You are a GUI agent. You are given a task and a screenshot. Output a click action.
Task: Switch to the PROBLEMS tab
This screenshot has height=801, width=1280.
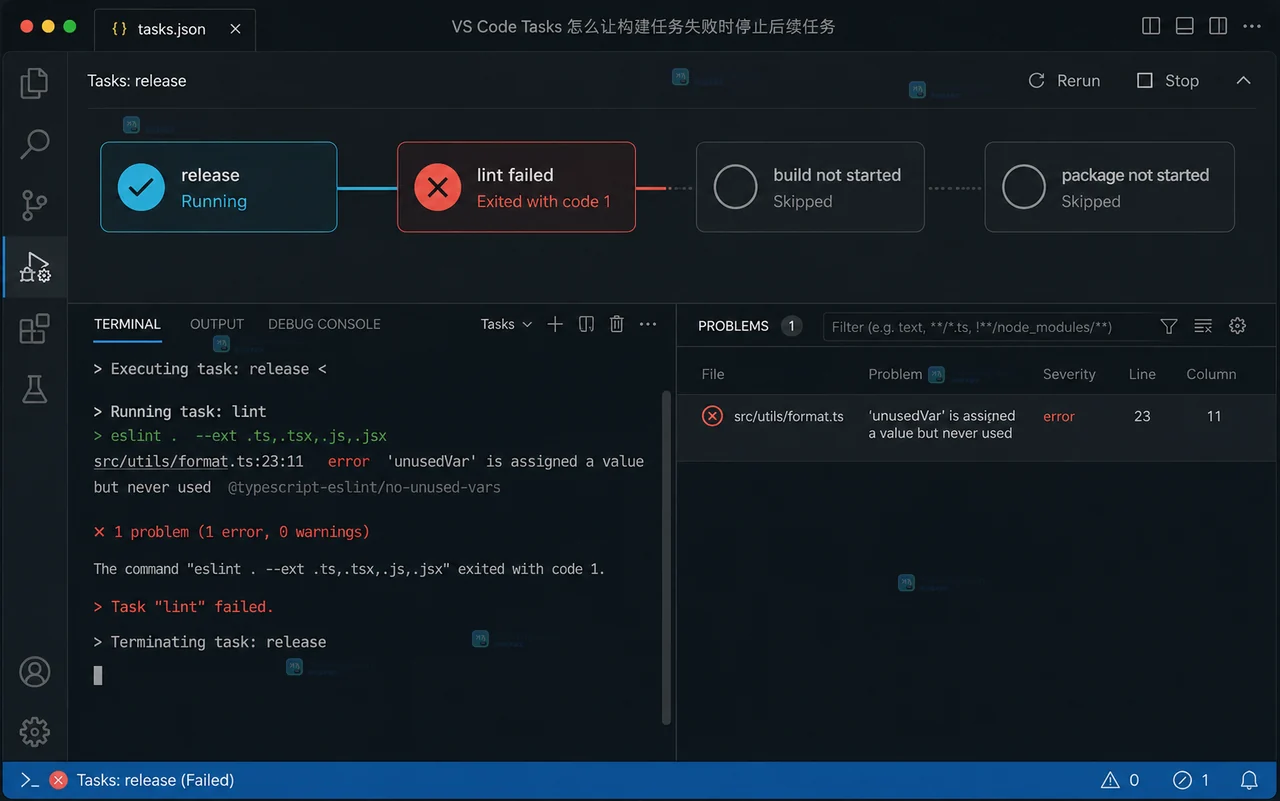click(x=733, y=326)
